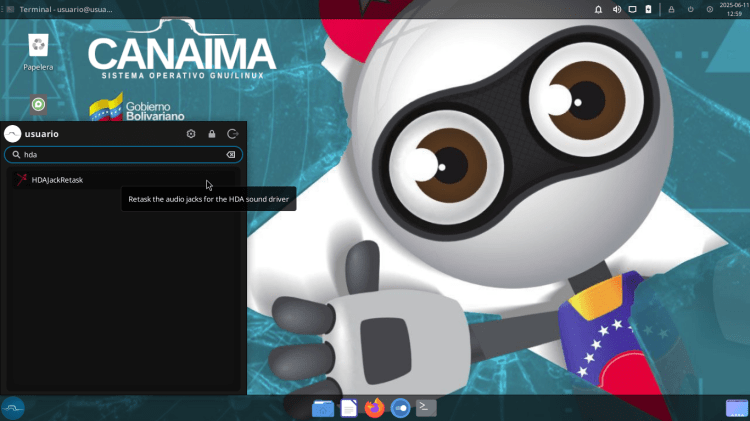Open the HDAJackRetask search result
750x421 pixels.
(x=57, y=180)
